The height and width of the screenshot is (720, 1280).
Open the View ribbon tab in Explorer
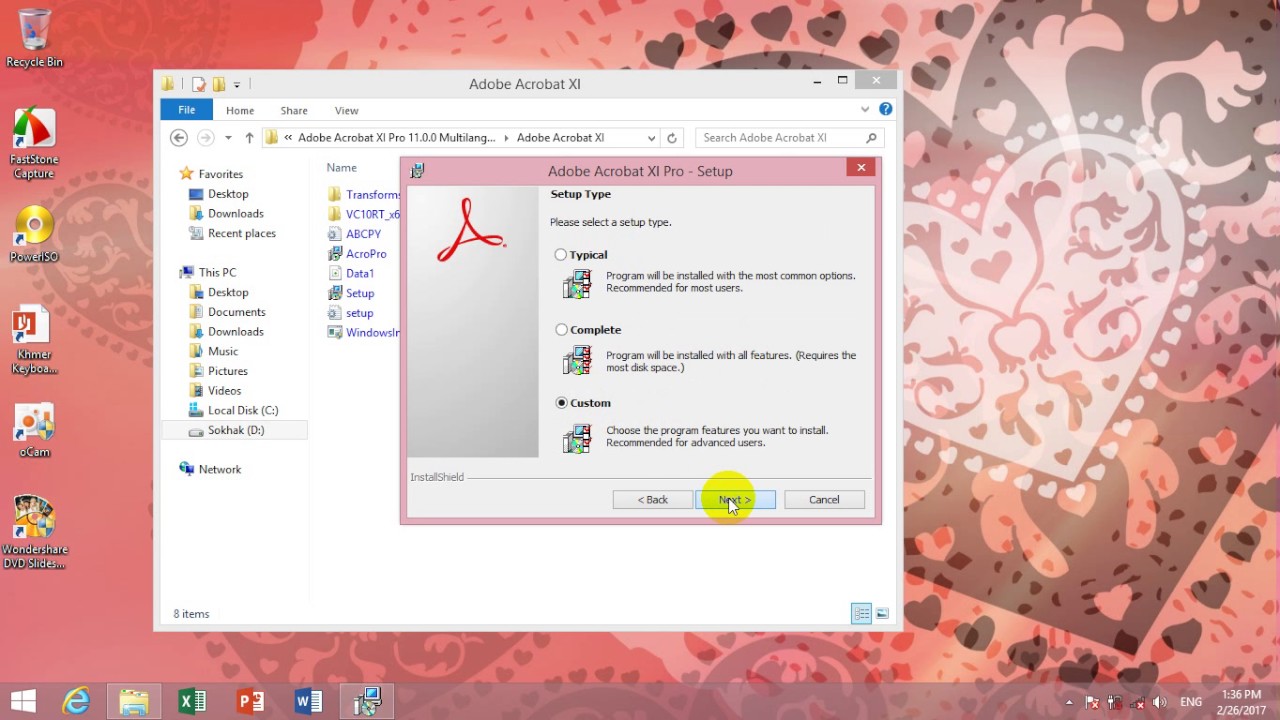[x=346, y=110]
